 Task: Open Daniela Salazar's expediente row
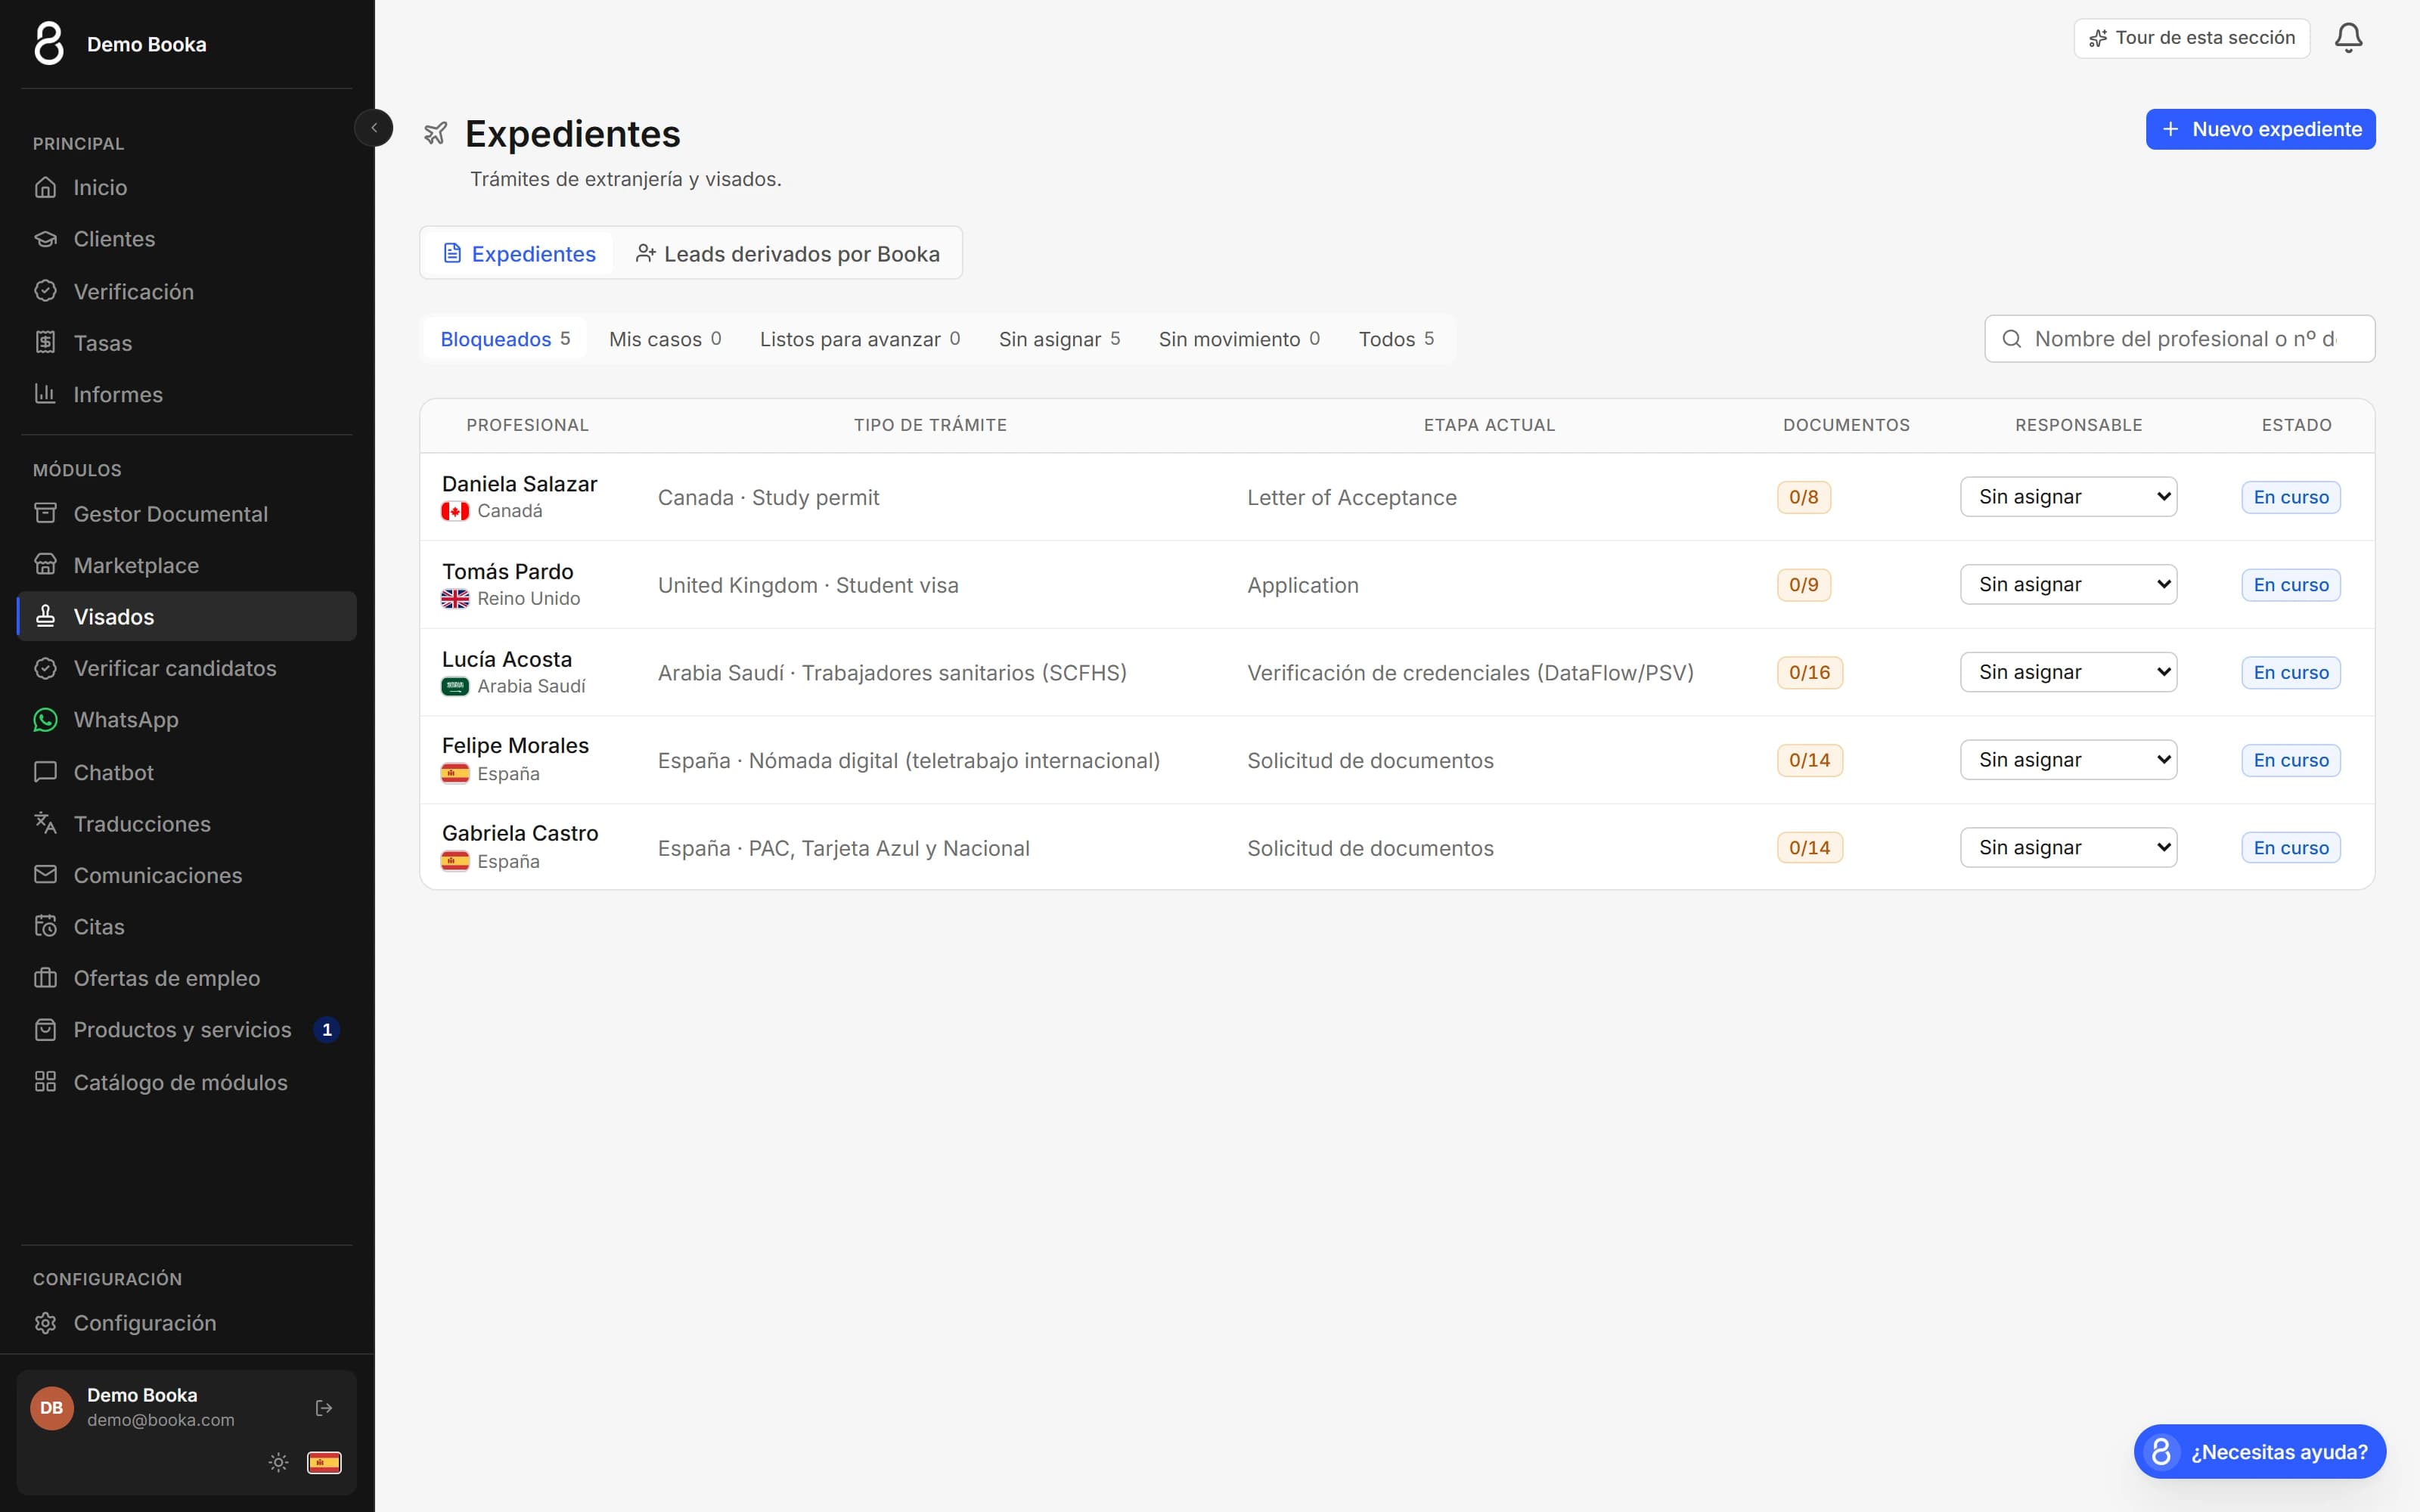[x=1397, y=497]
